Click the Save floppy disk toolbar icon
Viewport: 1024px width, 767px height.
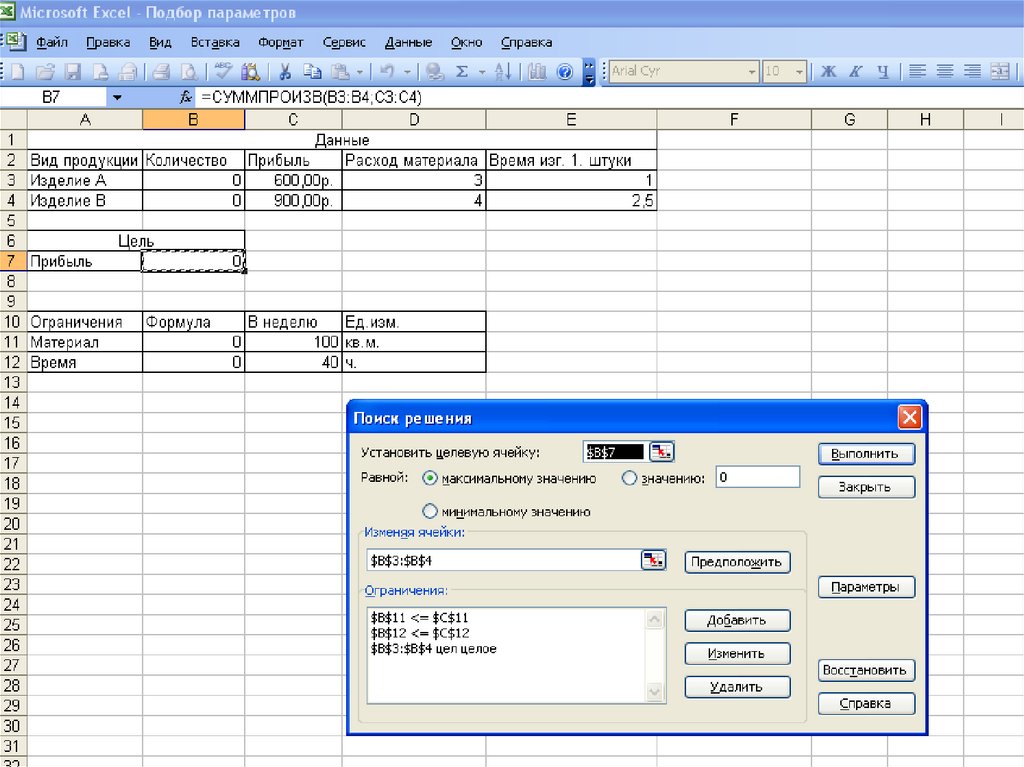tap(72, 72)
